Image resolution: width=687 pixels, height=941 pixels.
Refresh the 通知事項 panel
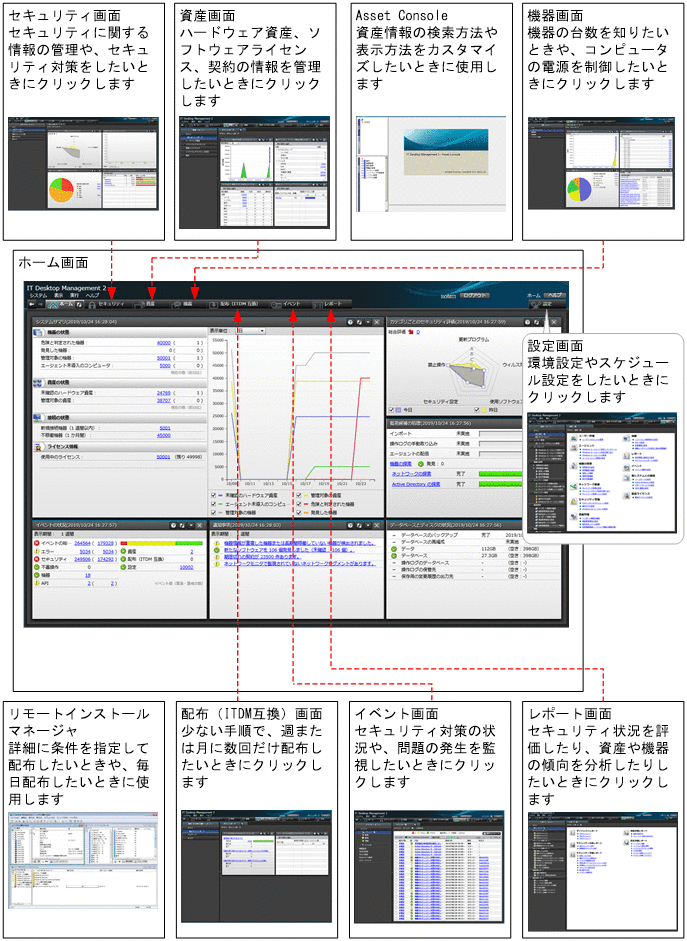(x=358, y=525)
